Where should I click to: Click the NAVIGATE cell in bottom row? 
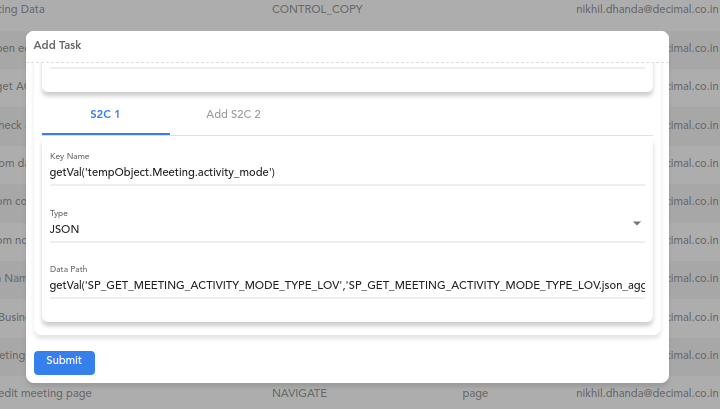299,393
